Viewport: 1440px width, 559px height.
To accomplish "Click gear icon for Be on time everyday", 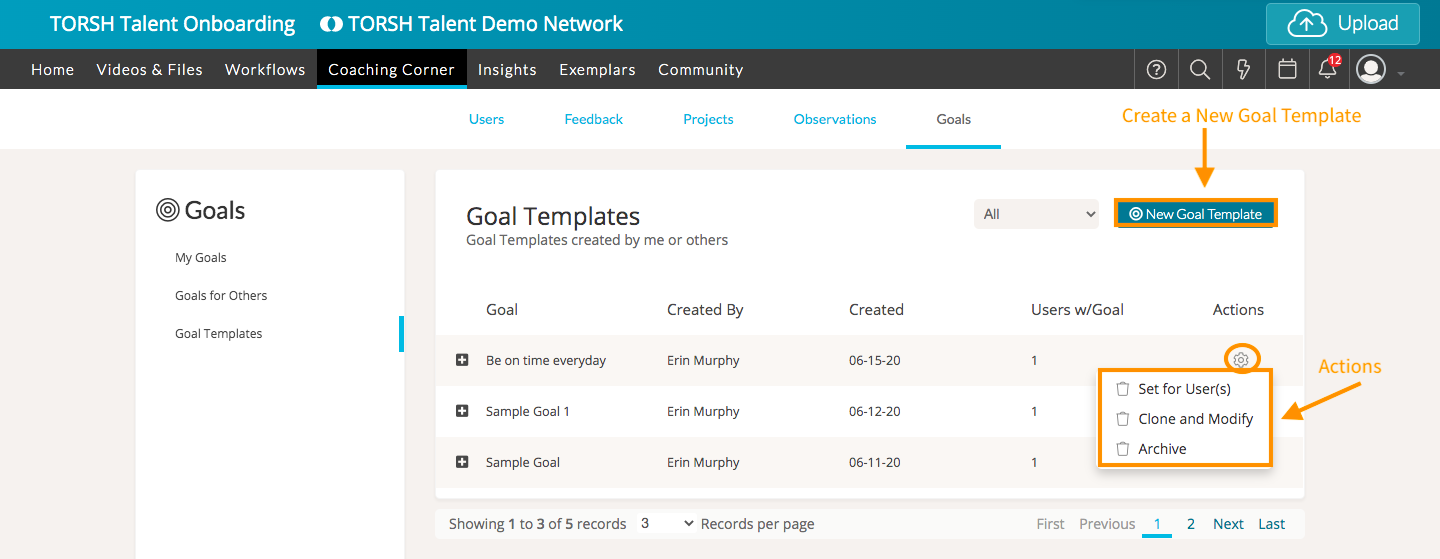I will pos(1241,360).
